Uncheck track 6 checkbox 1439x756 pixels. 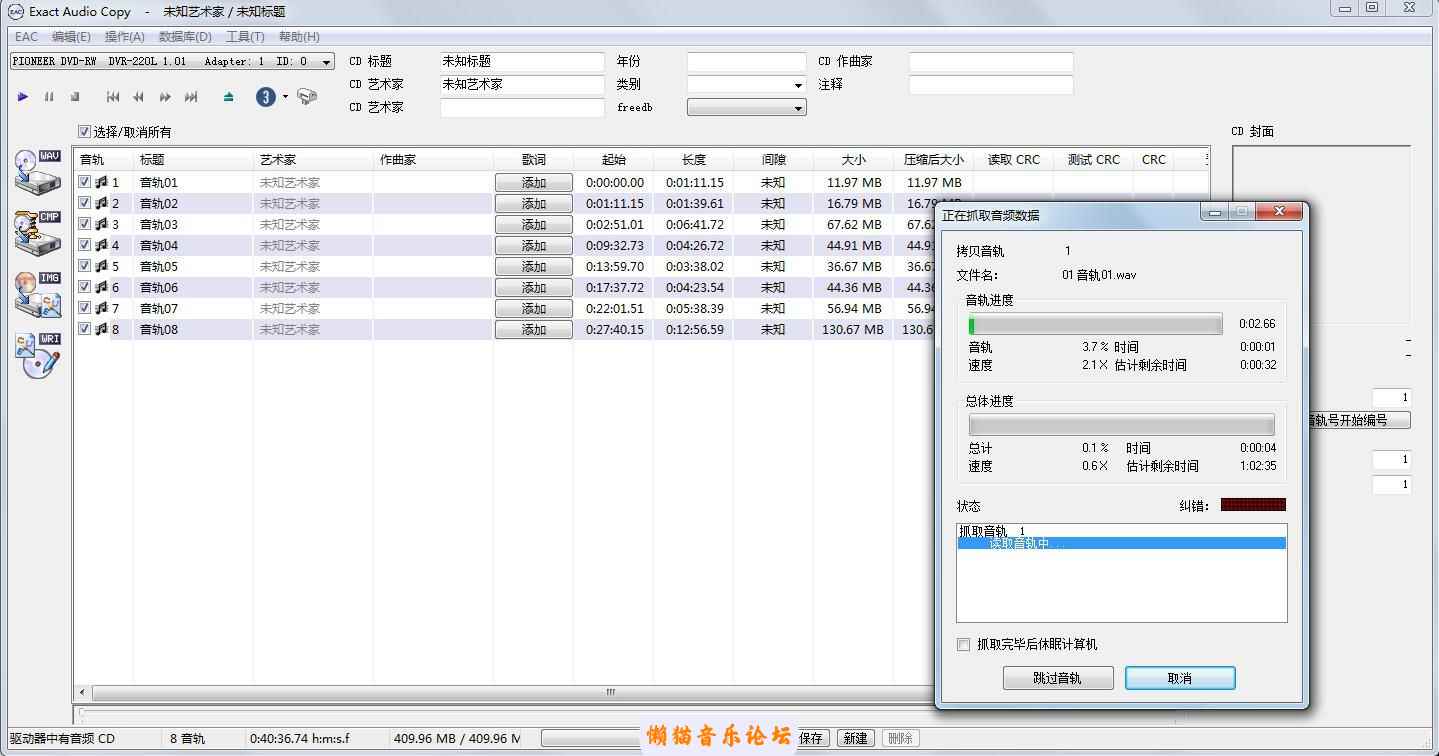[x=85, y=287]
